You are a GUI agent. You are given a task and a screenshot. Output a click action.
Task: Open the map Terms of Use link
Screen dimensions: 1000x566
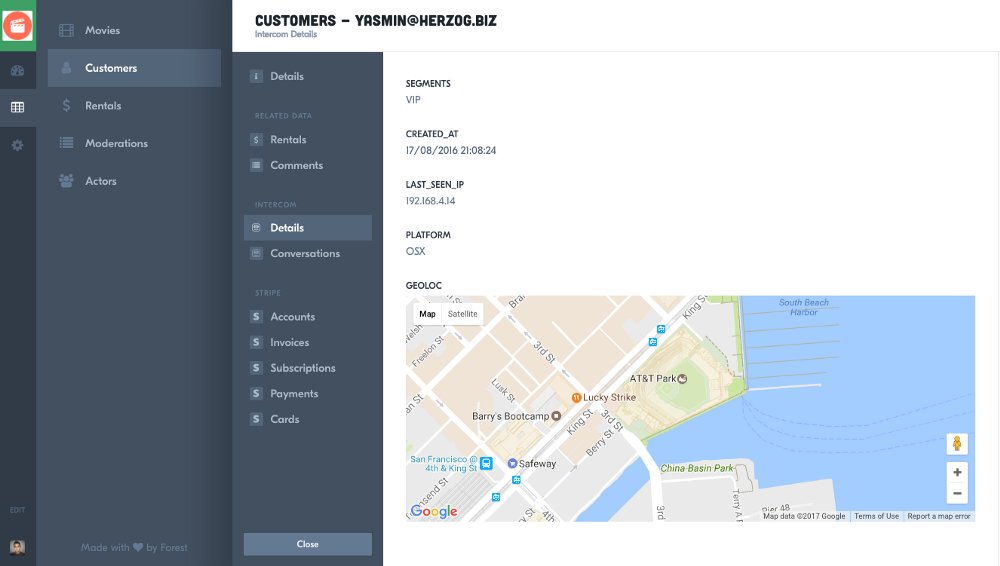pyautogui.click(x=876, y=516)
